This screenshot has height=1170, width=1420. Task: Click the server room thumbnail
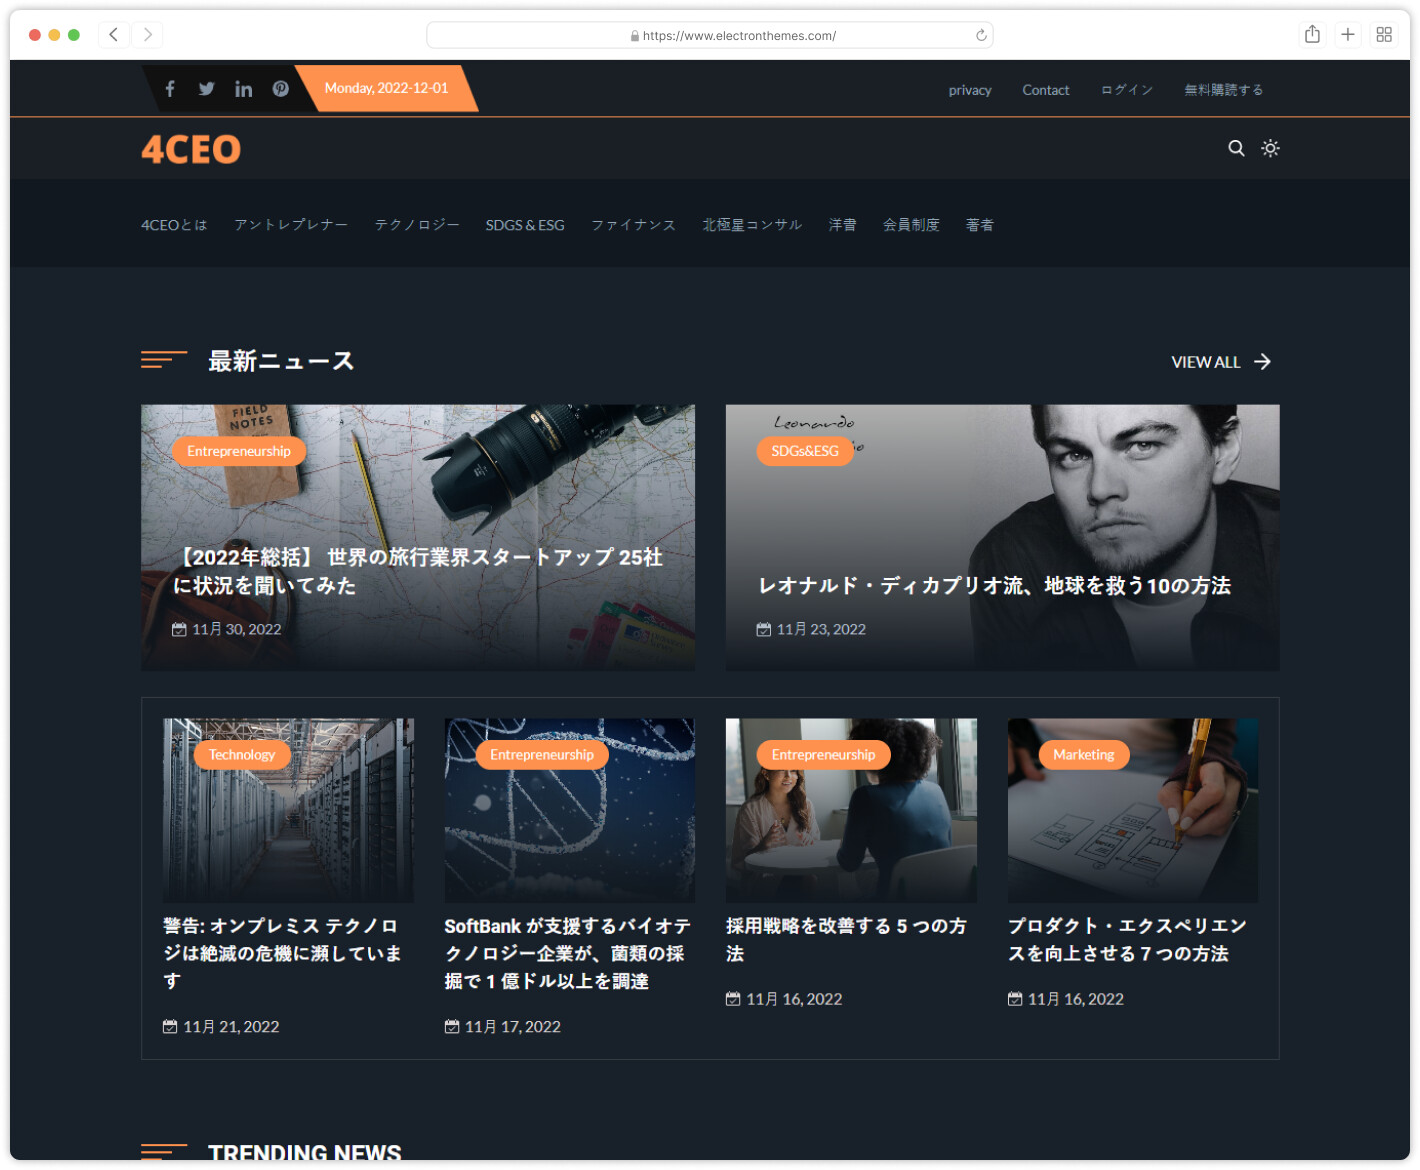288,810
